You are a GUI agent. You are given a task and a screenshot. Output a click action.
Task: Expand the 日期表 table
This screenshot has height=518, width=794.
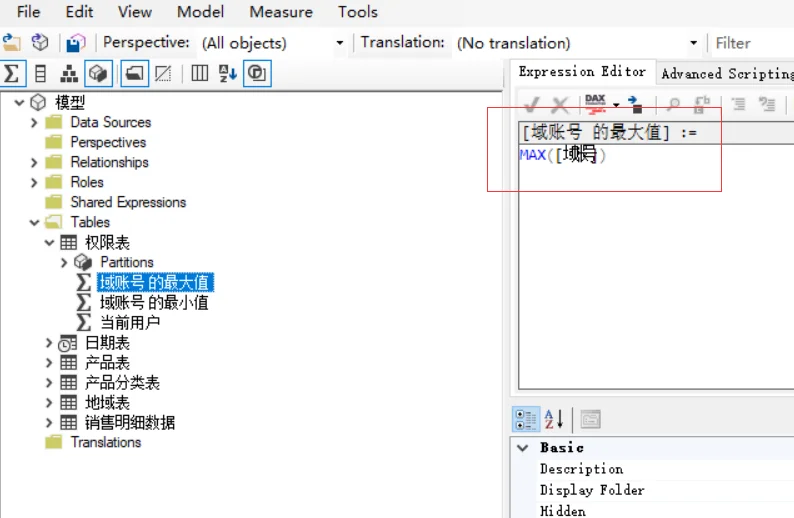click(49, 343)
